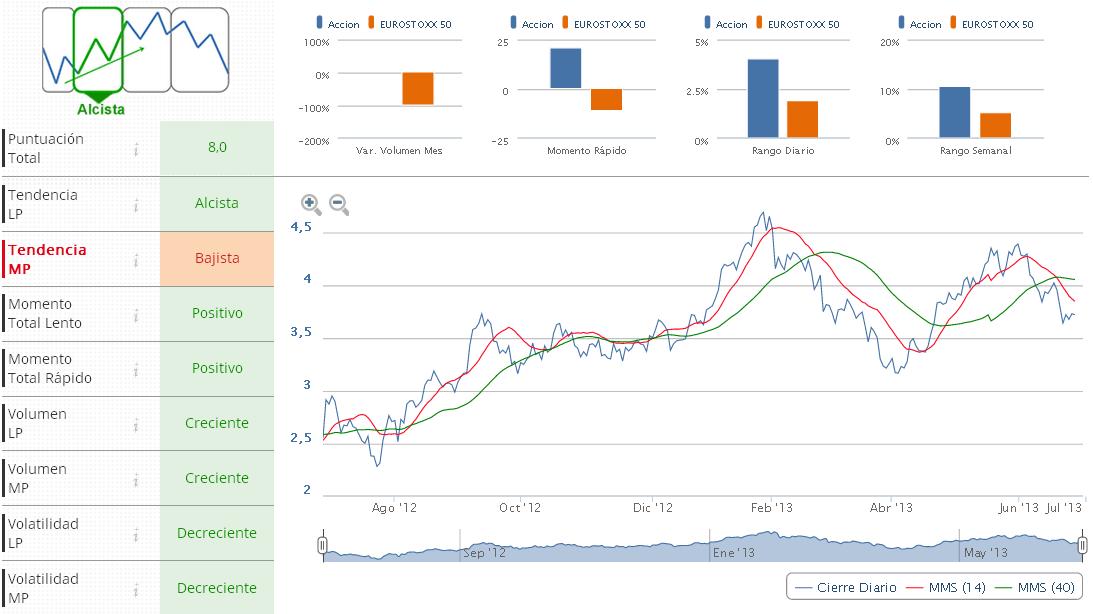Open info icon for Momento Total Rápido
The height and width of the screenshot is (614, 1093).
[136, 369]
